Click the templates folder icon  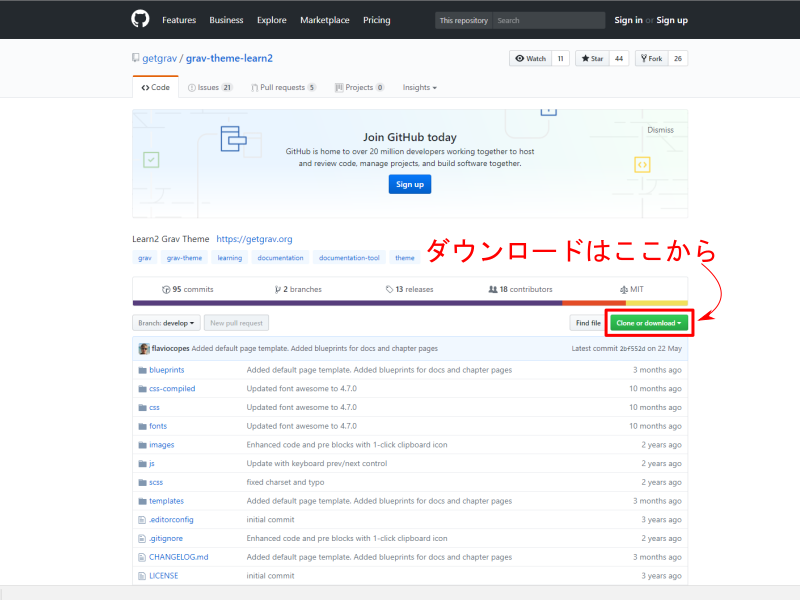click(142, 501)
